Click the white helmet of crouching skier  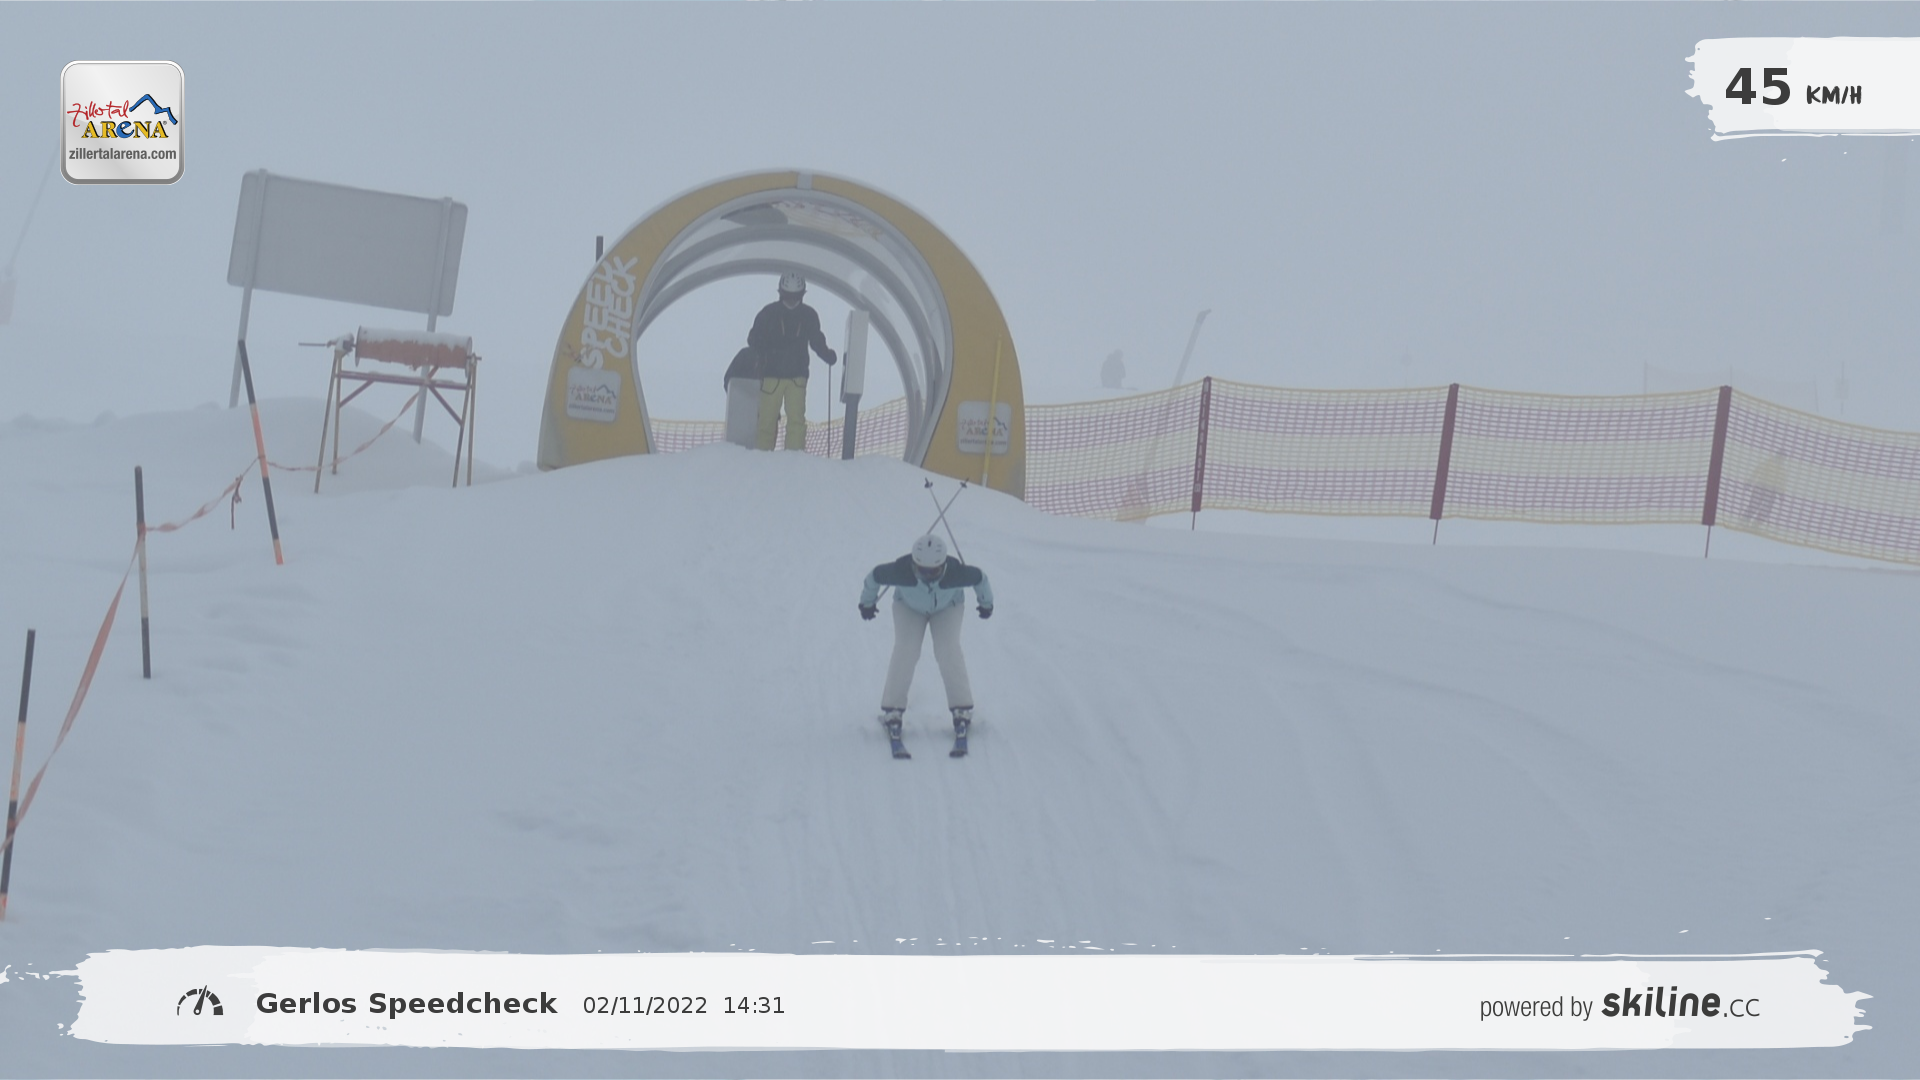point(929,550)
